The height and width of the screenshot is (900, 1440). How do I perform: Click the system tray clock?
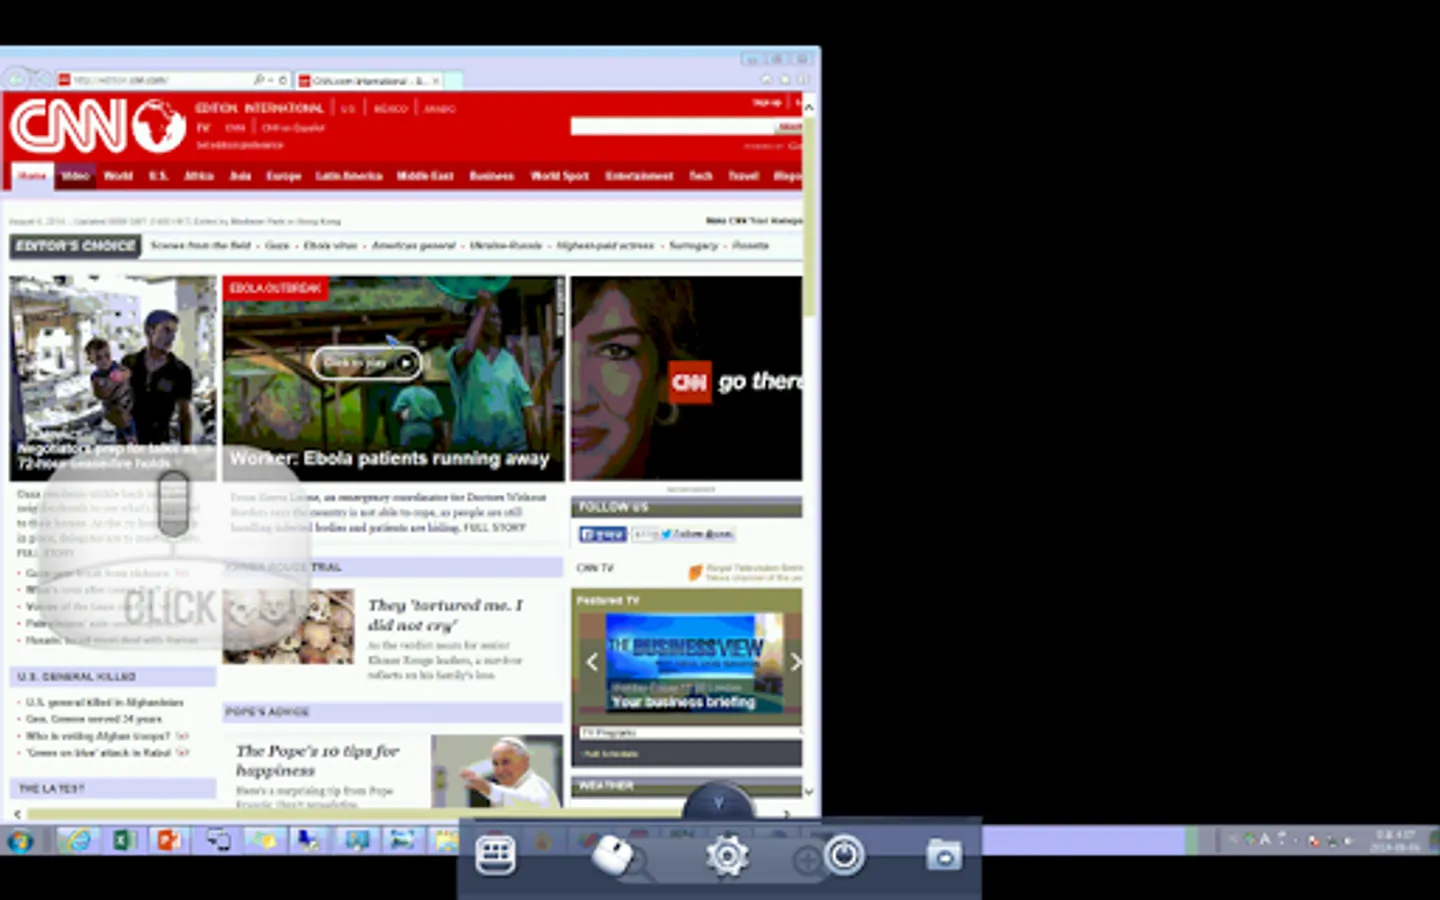(1395, 841)
